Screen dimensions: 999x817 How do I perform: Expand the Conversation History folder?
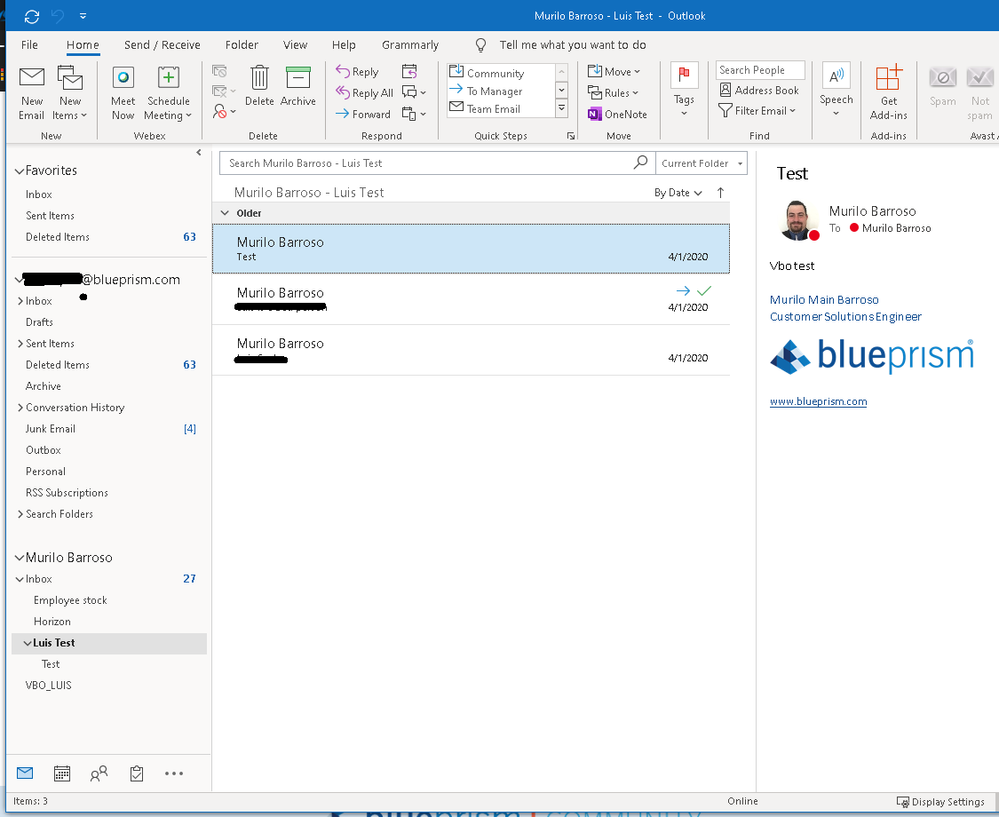[x=20, y=408]
